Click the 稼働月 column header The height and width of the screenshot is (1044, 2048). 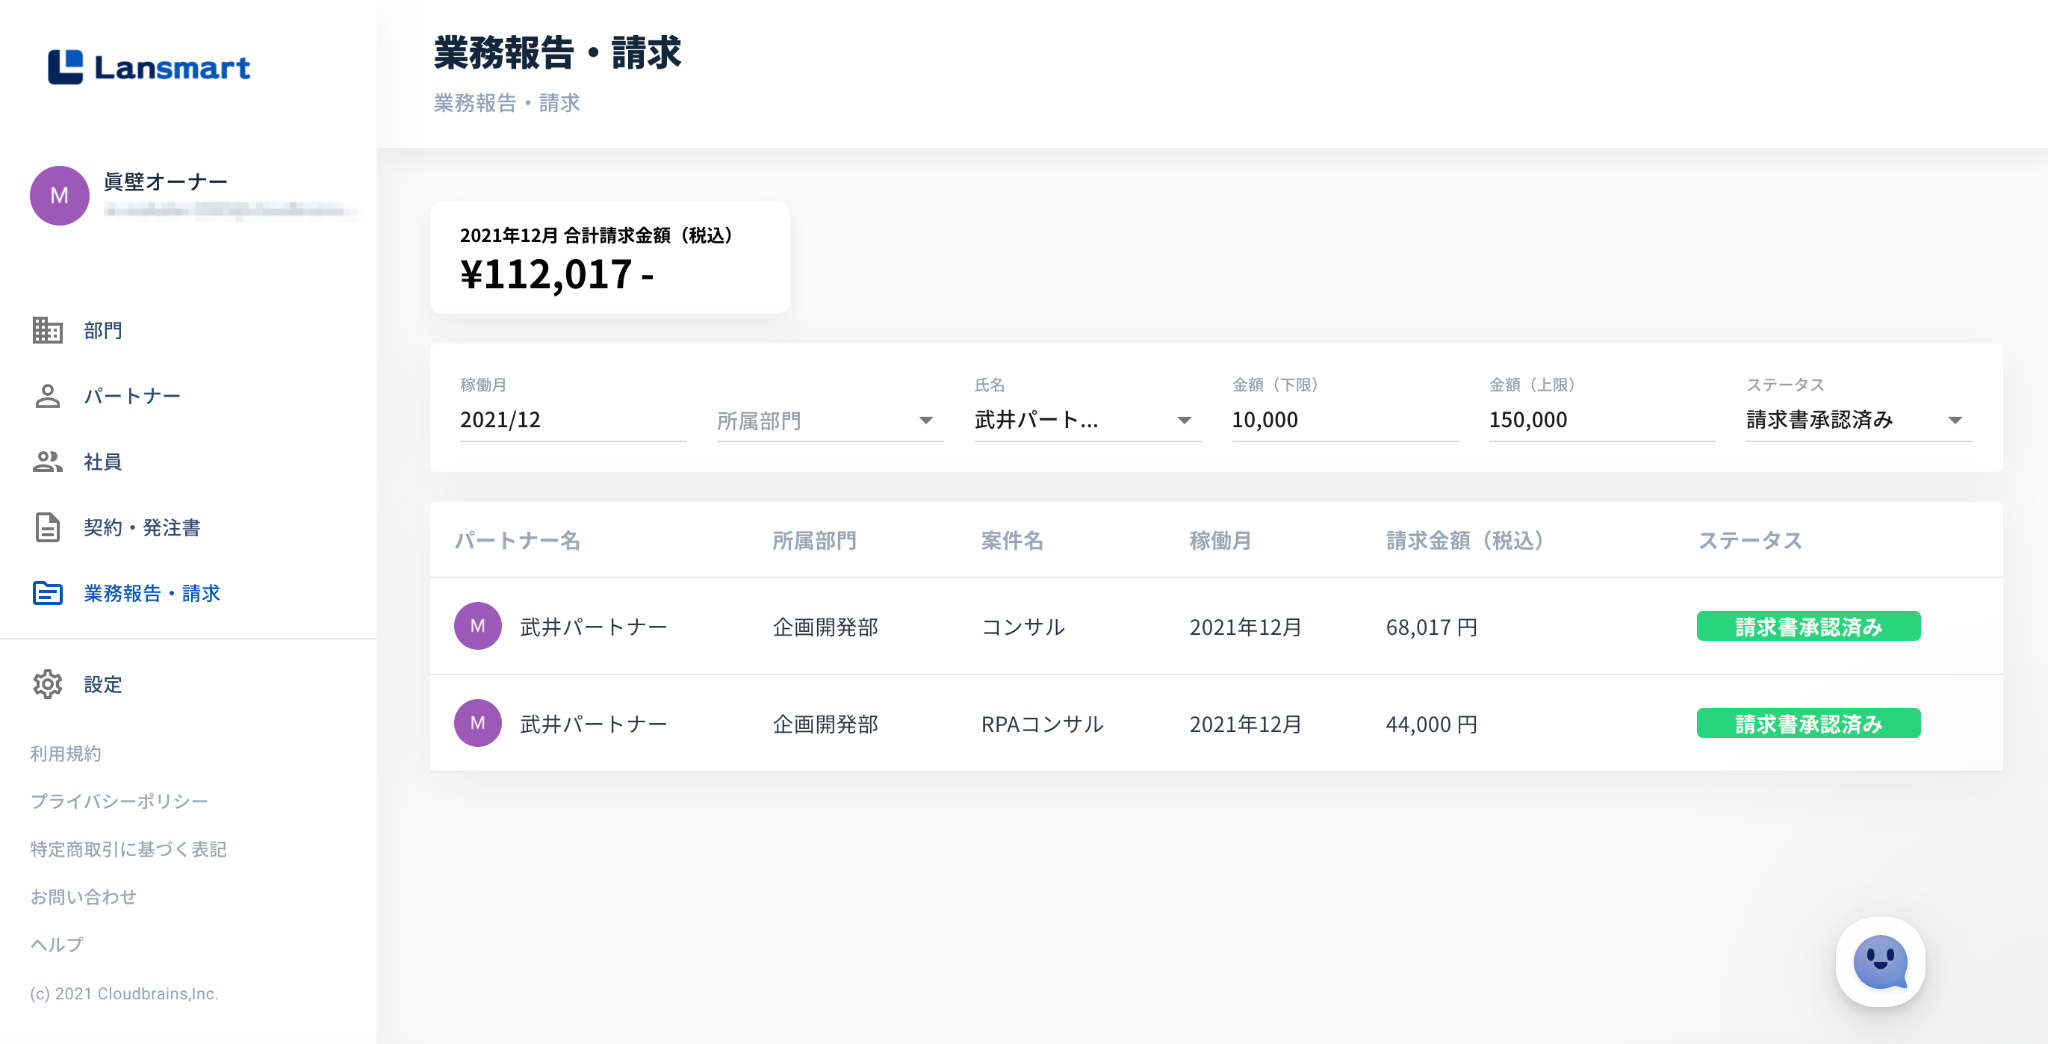coord(1220,540)
